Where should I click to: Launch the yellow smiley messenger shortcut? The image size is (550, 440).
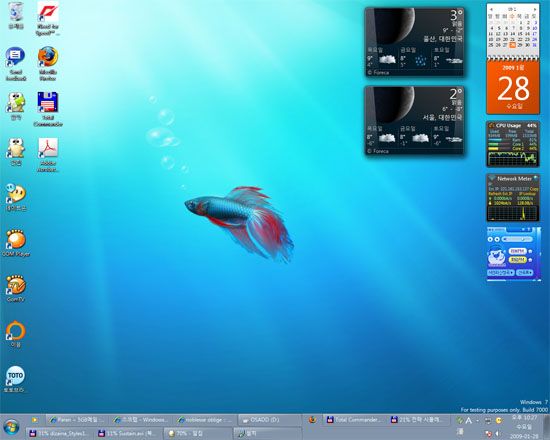pos(16,197)
